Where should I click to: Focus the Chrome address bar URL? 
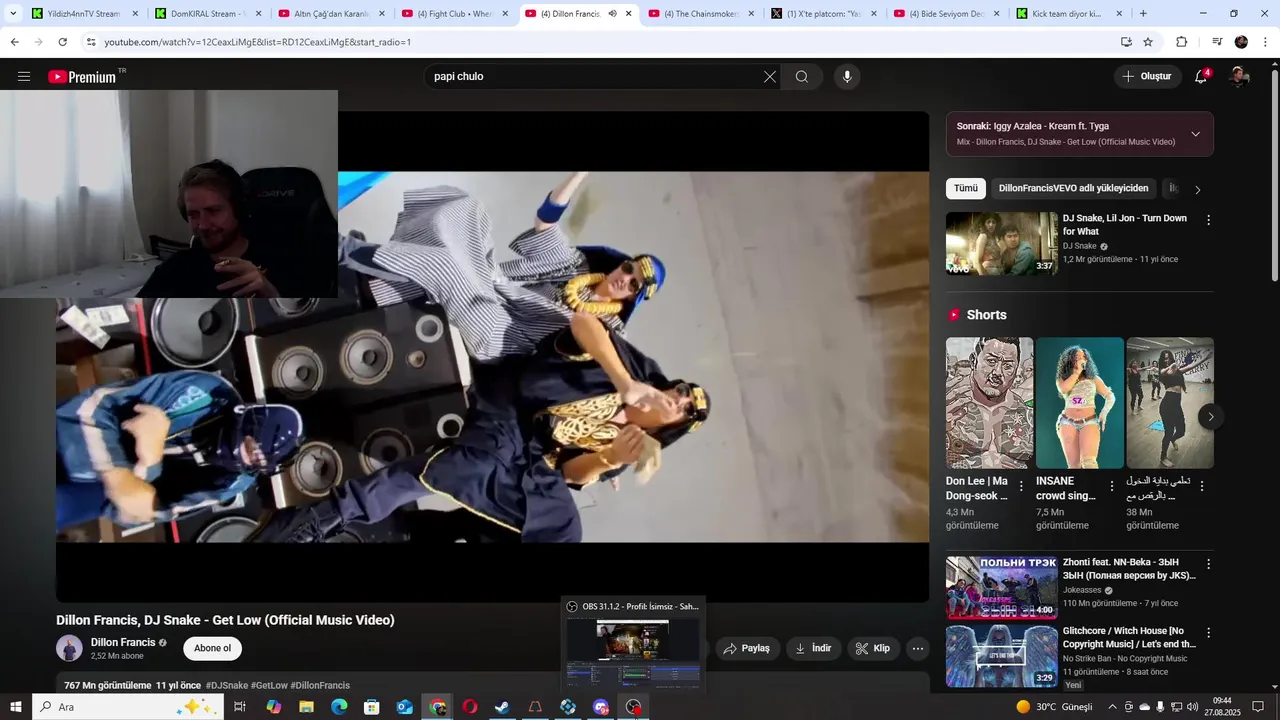pyautogui.click(x=258, y=42)
